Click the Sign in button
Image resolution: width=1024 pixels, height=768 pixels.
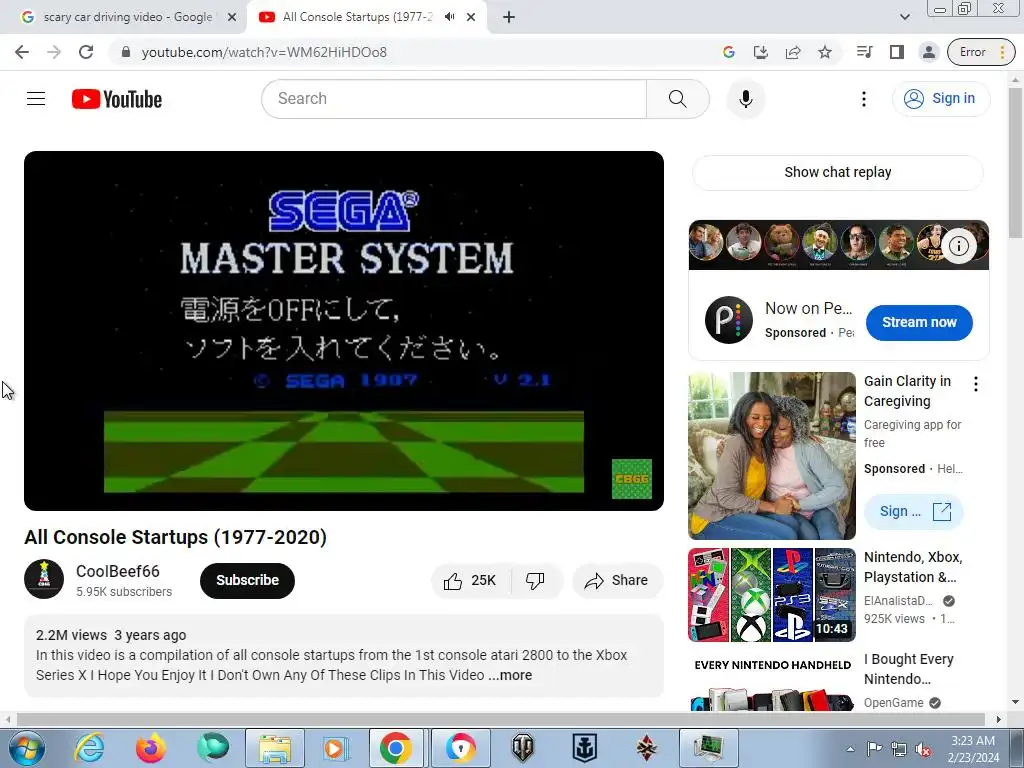point(940,99)
